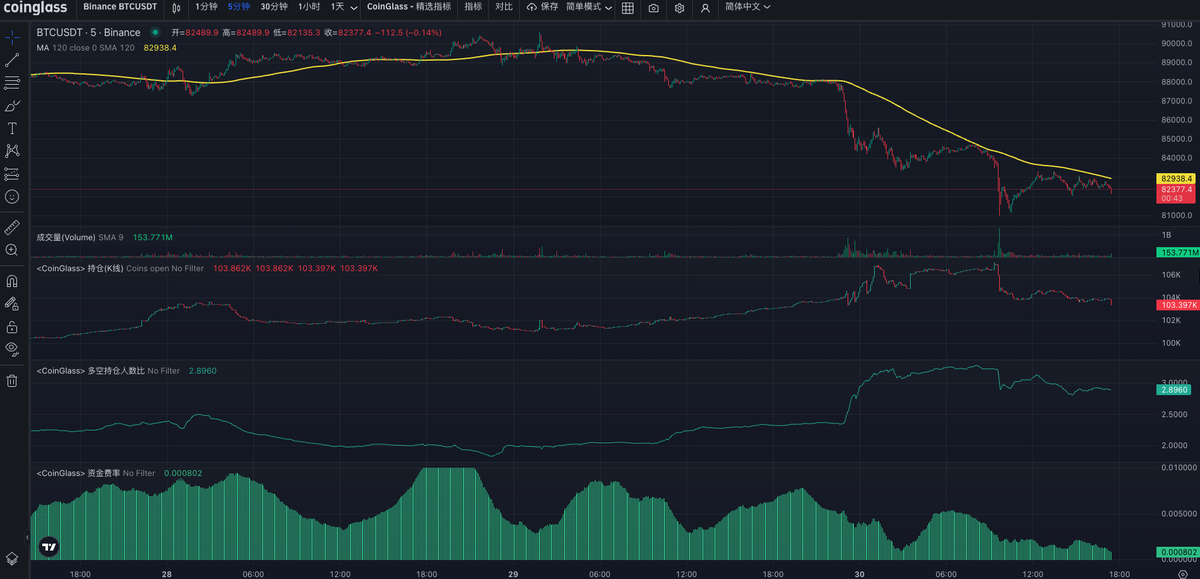Viewport: 1200px width, 579px height.
Task: Expand the 简单模式 dropdown
Action: (588, 6)
